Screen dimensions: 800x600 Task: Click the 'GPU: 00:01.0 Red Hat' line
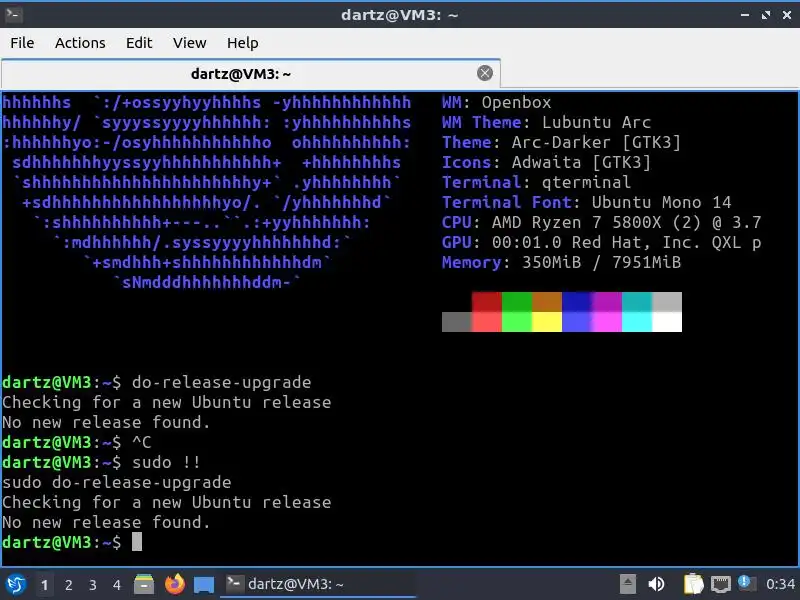602,242
